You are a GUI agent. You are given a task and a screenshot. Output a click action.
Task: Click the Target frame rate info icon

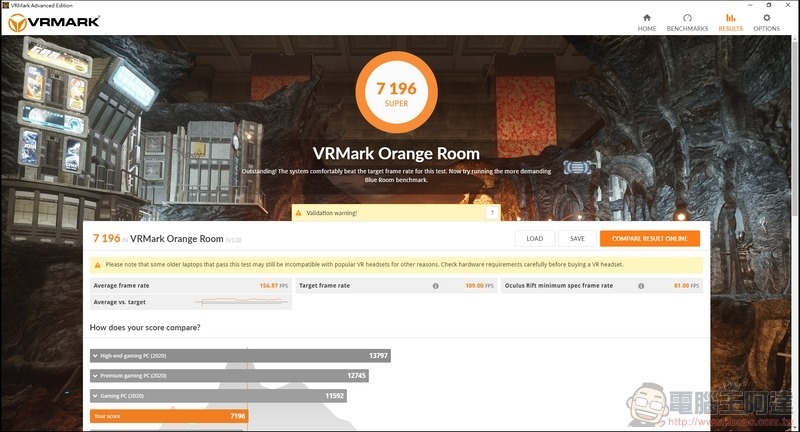pyautogui.click(x=435, y=286)
